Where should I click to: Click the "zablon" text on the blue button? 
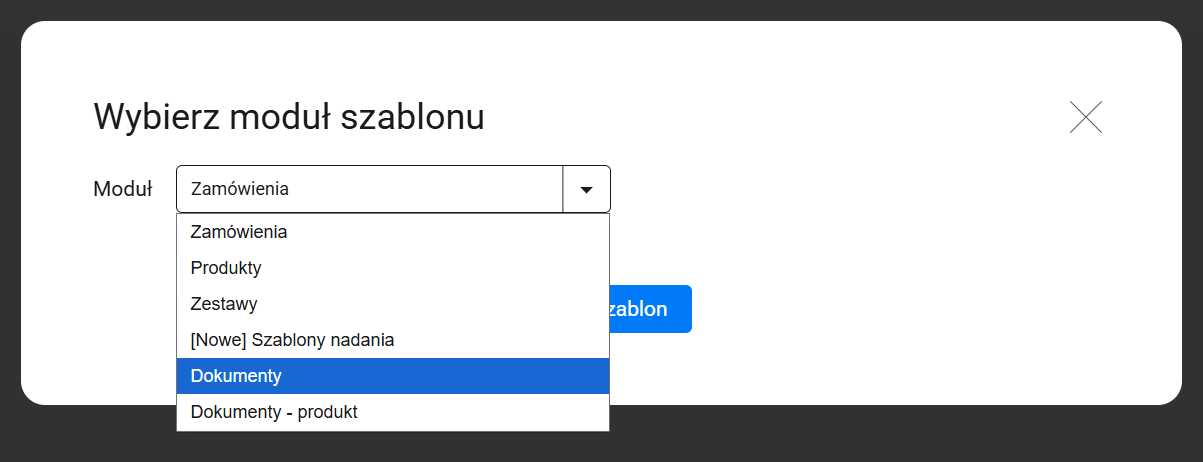point(640,309)
